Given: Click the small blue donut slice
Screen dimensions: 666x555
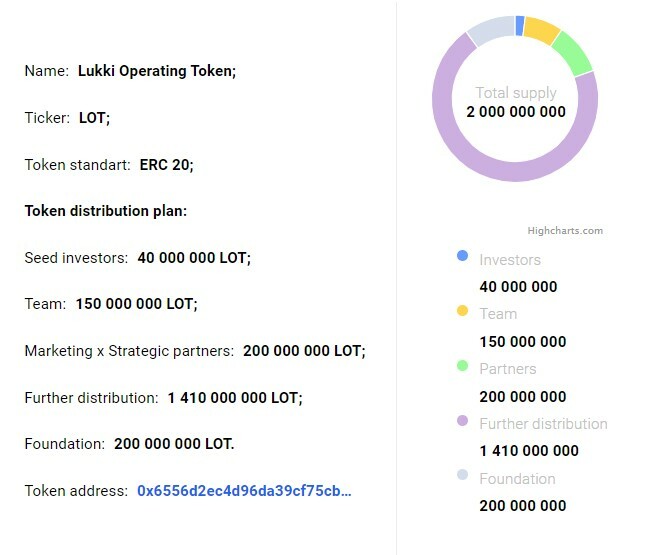Looking at the screenshot, I should point(519,25).
